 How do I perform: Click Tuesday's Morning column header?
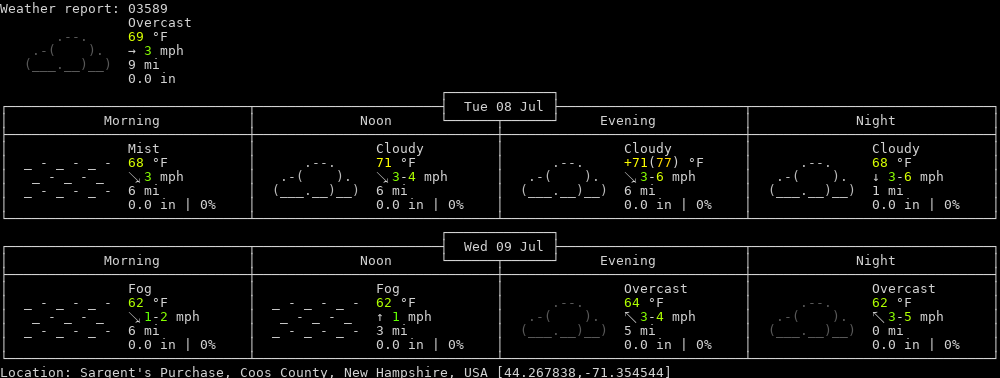tap(132, 120)
